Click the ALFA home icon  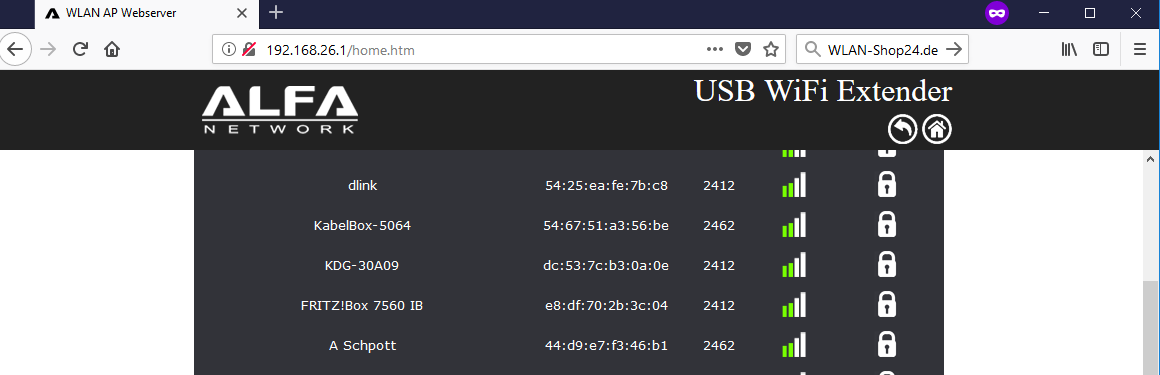[x=937, y=129]
